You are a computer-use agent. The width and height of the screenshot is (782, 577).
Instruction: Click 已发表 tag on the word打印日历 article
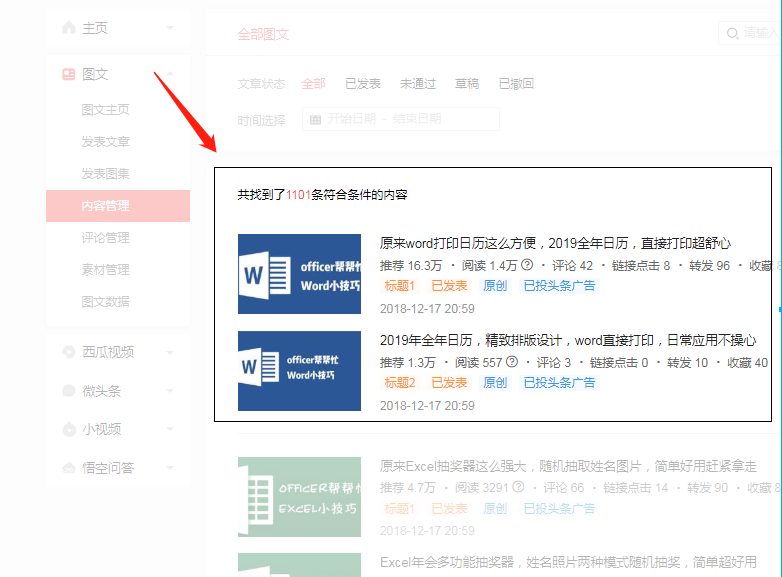click(x=449, y=286)
